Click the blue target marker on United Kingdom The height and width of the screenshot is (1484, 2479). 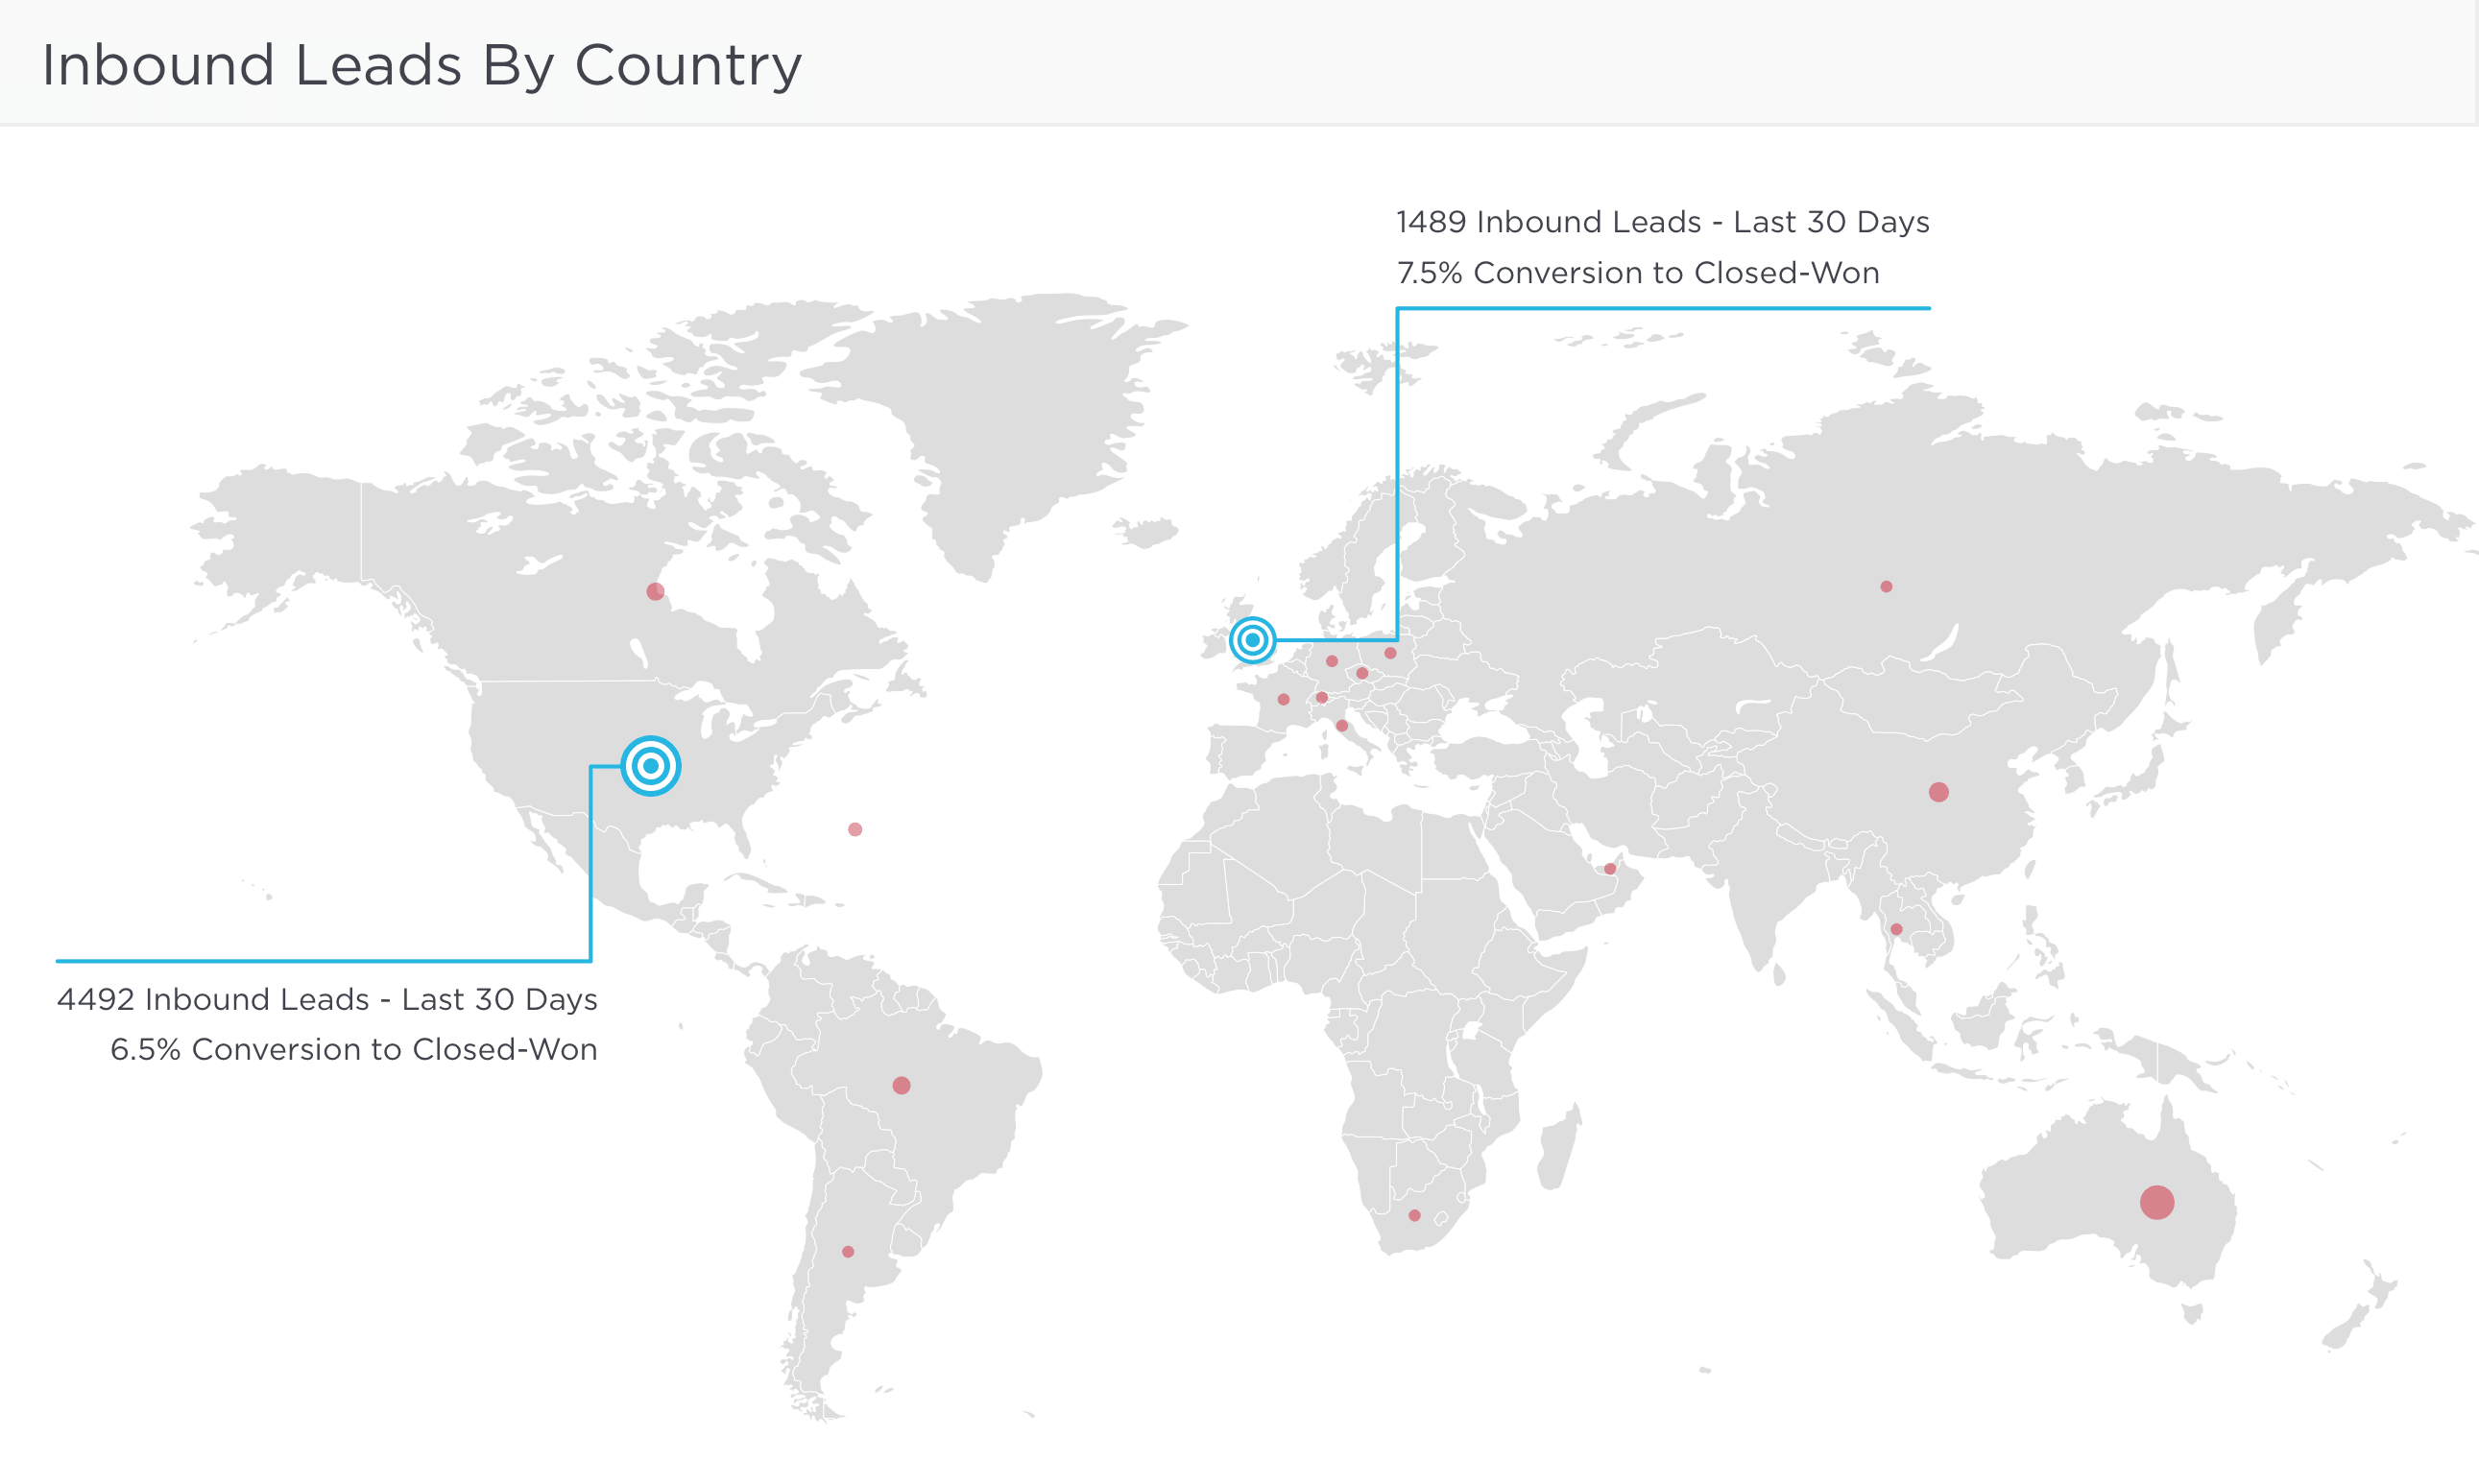point(1252,640)
